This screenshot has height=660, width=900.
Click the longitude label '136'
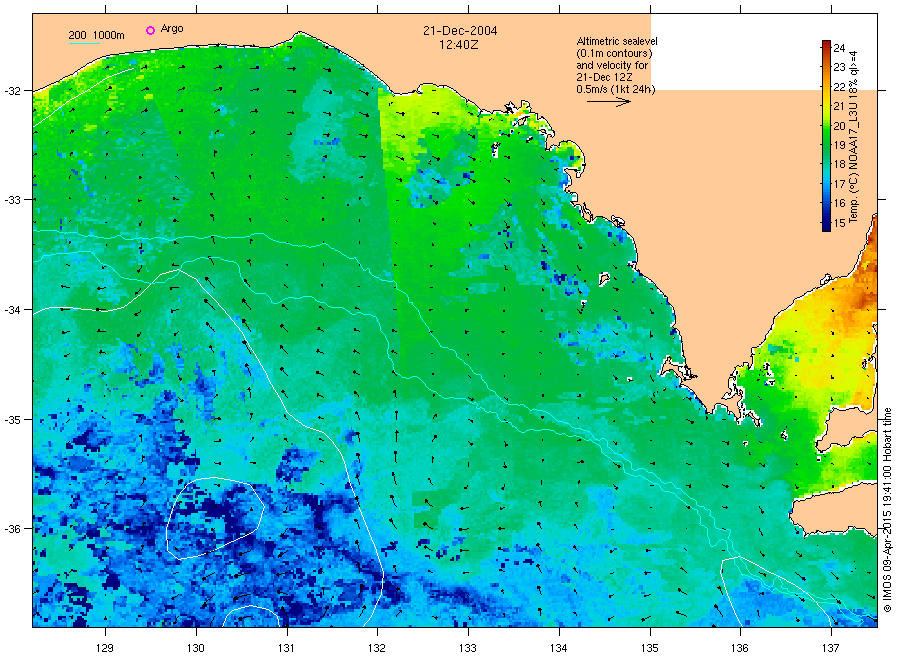click(x=740, y=648)
